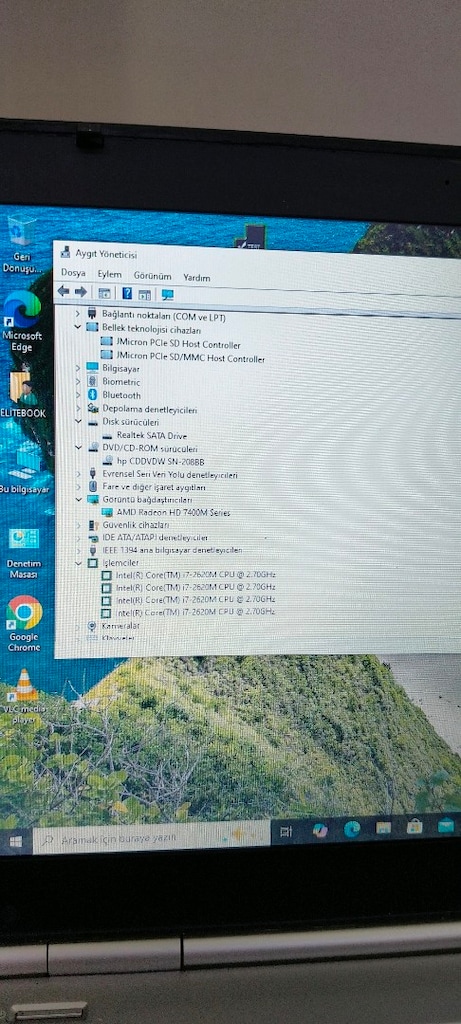Open Google Chrome desktop shortcut
This screenshot has width=461, height=1024.
(24, 624)
